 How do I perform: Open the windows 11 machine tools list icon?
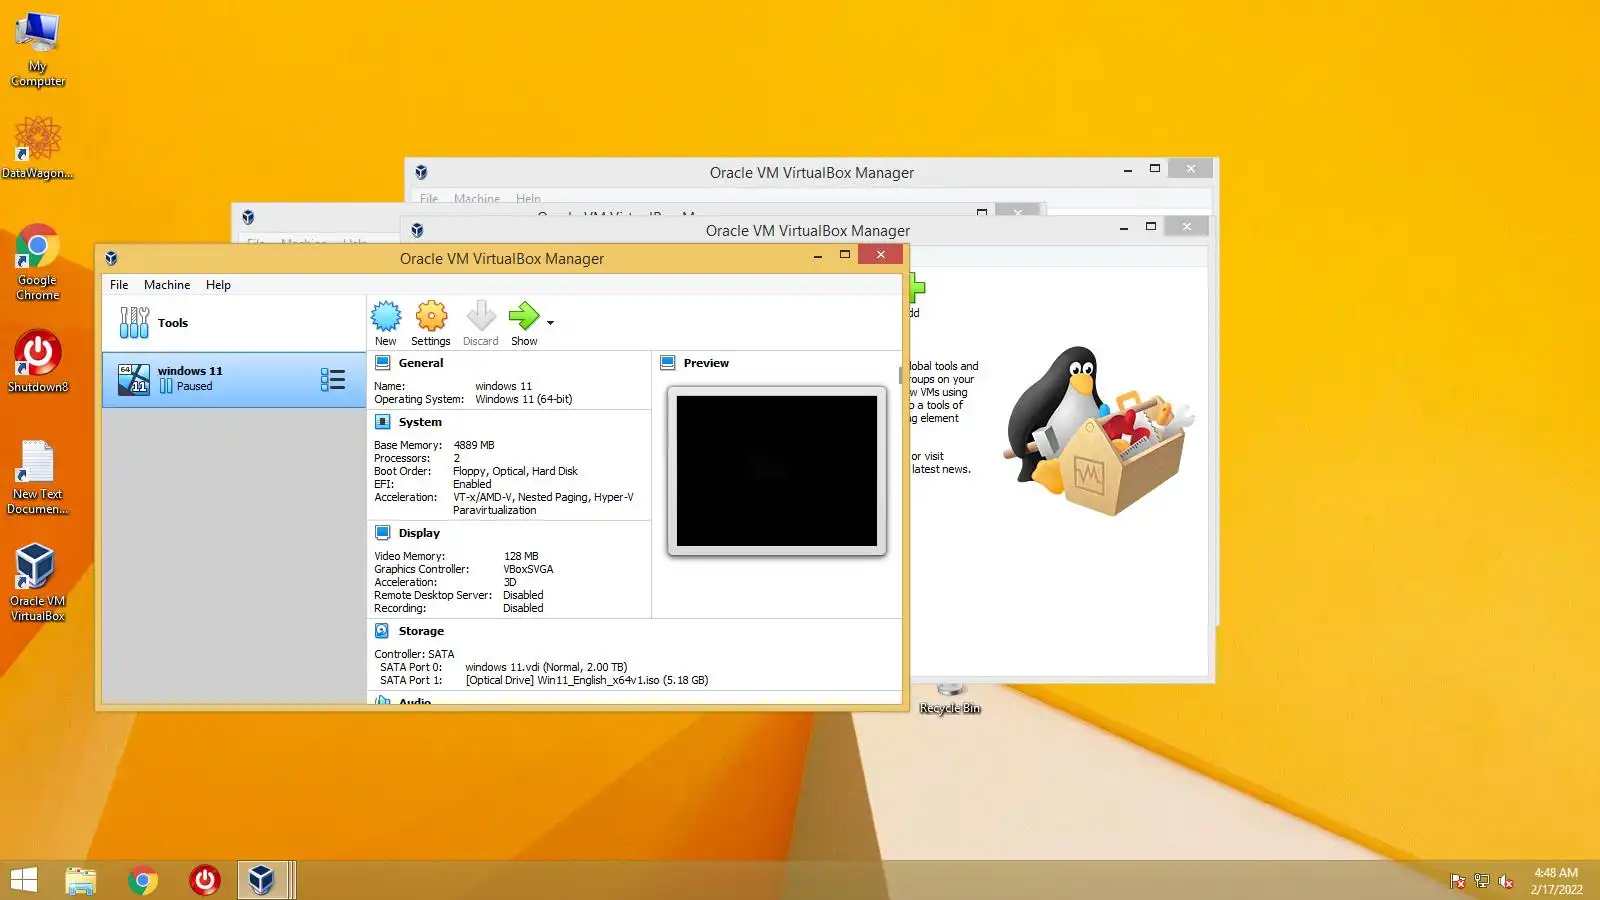coord(333,379)
